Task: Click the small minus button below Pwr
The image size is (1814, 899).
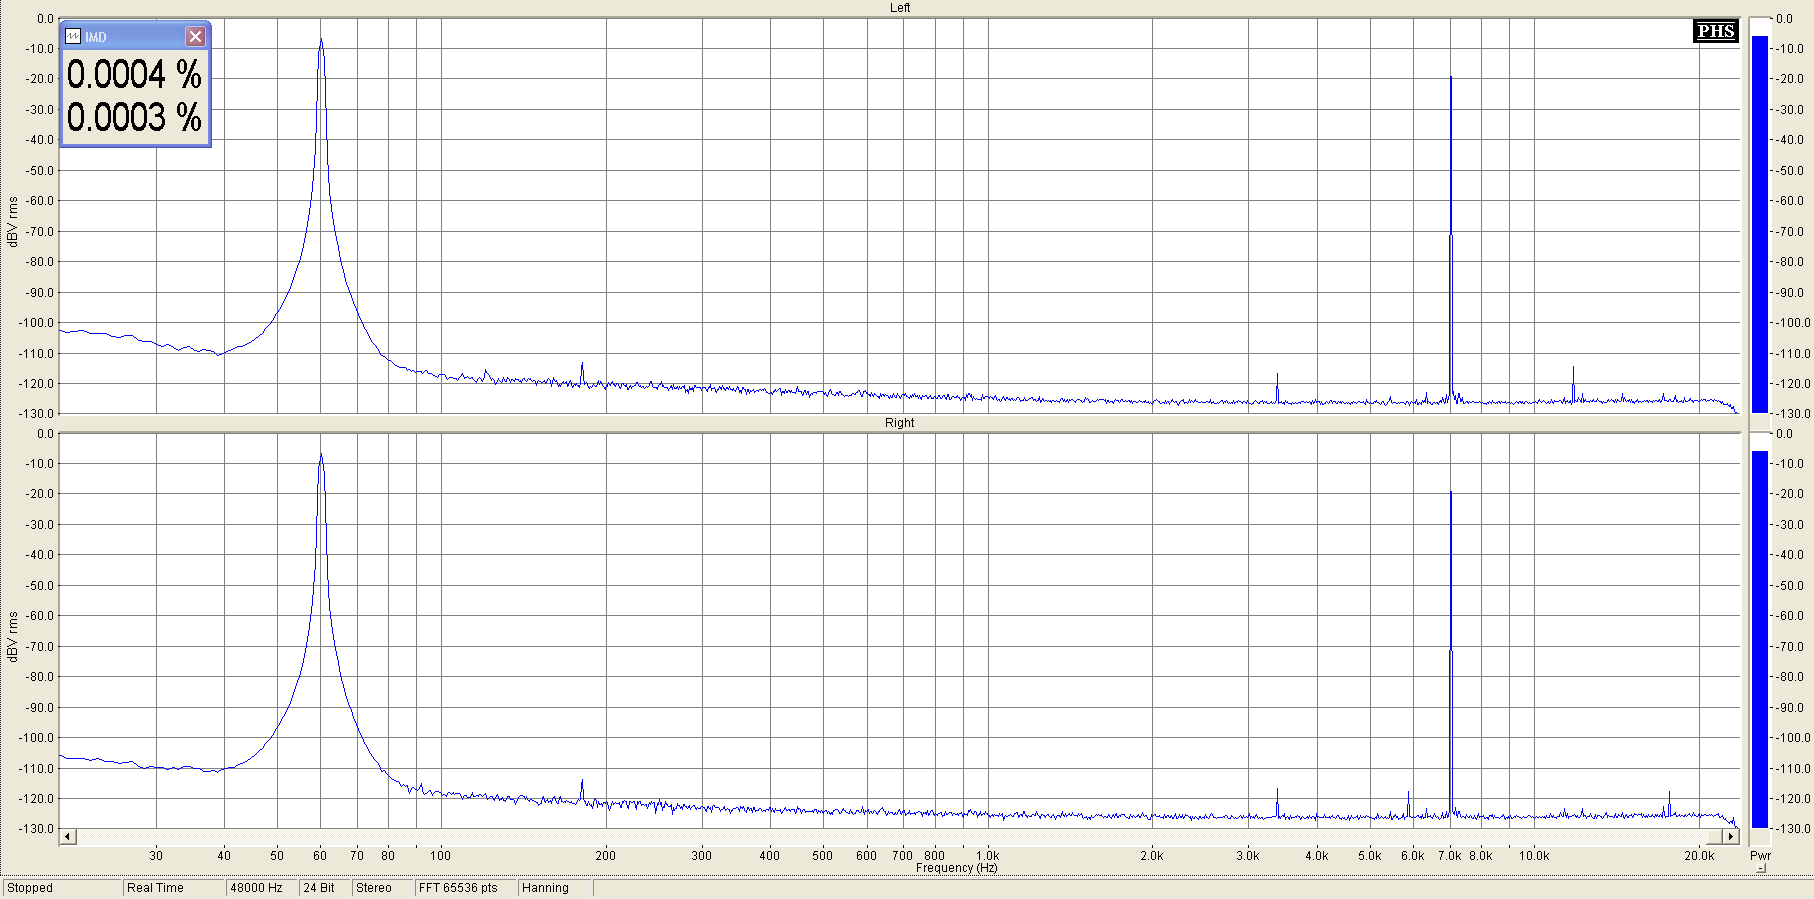Action: point(1761,868)
